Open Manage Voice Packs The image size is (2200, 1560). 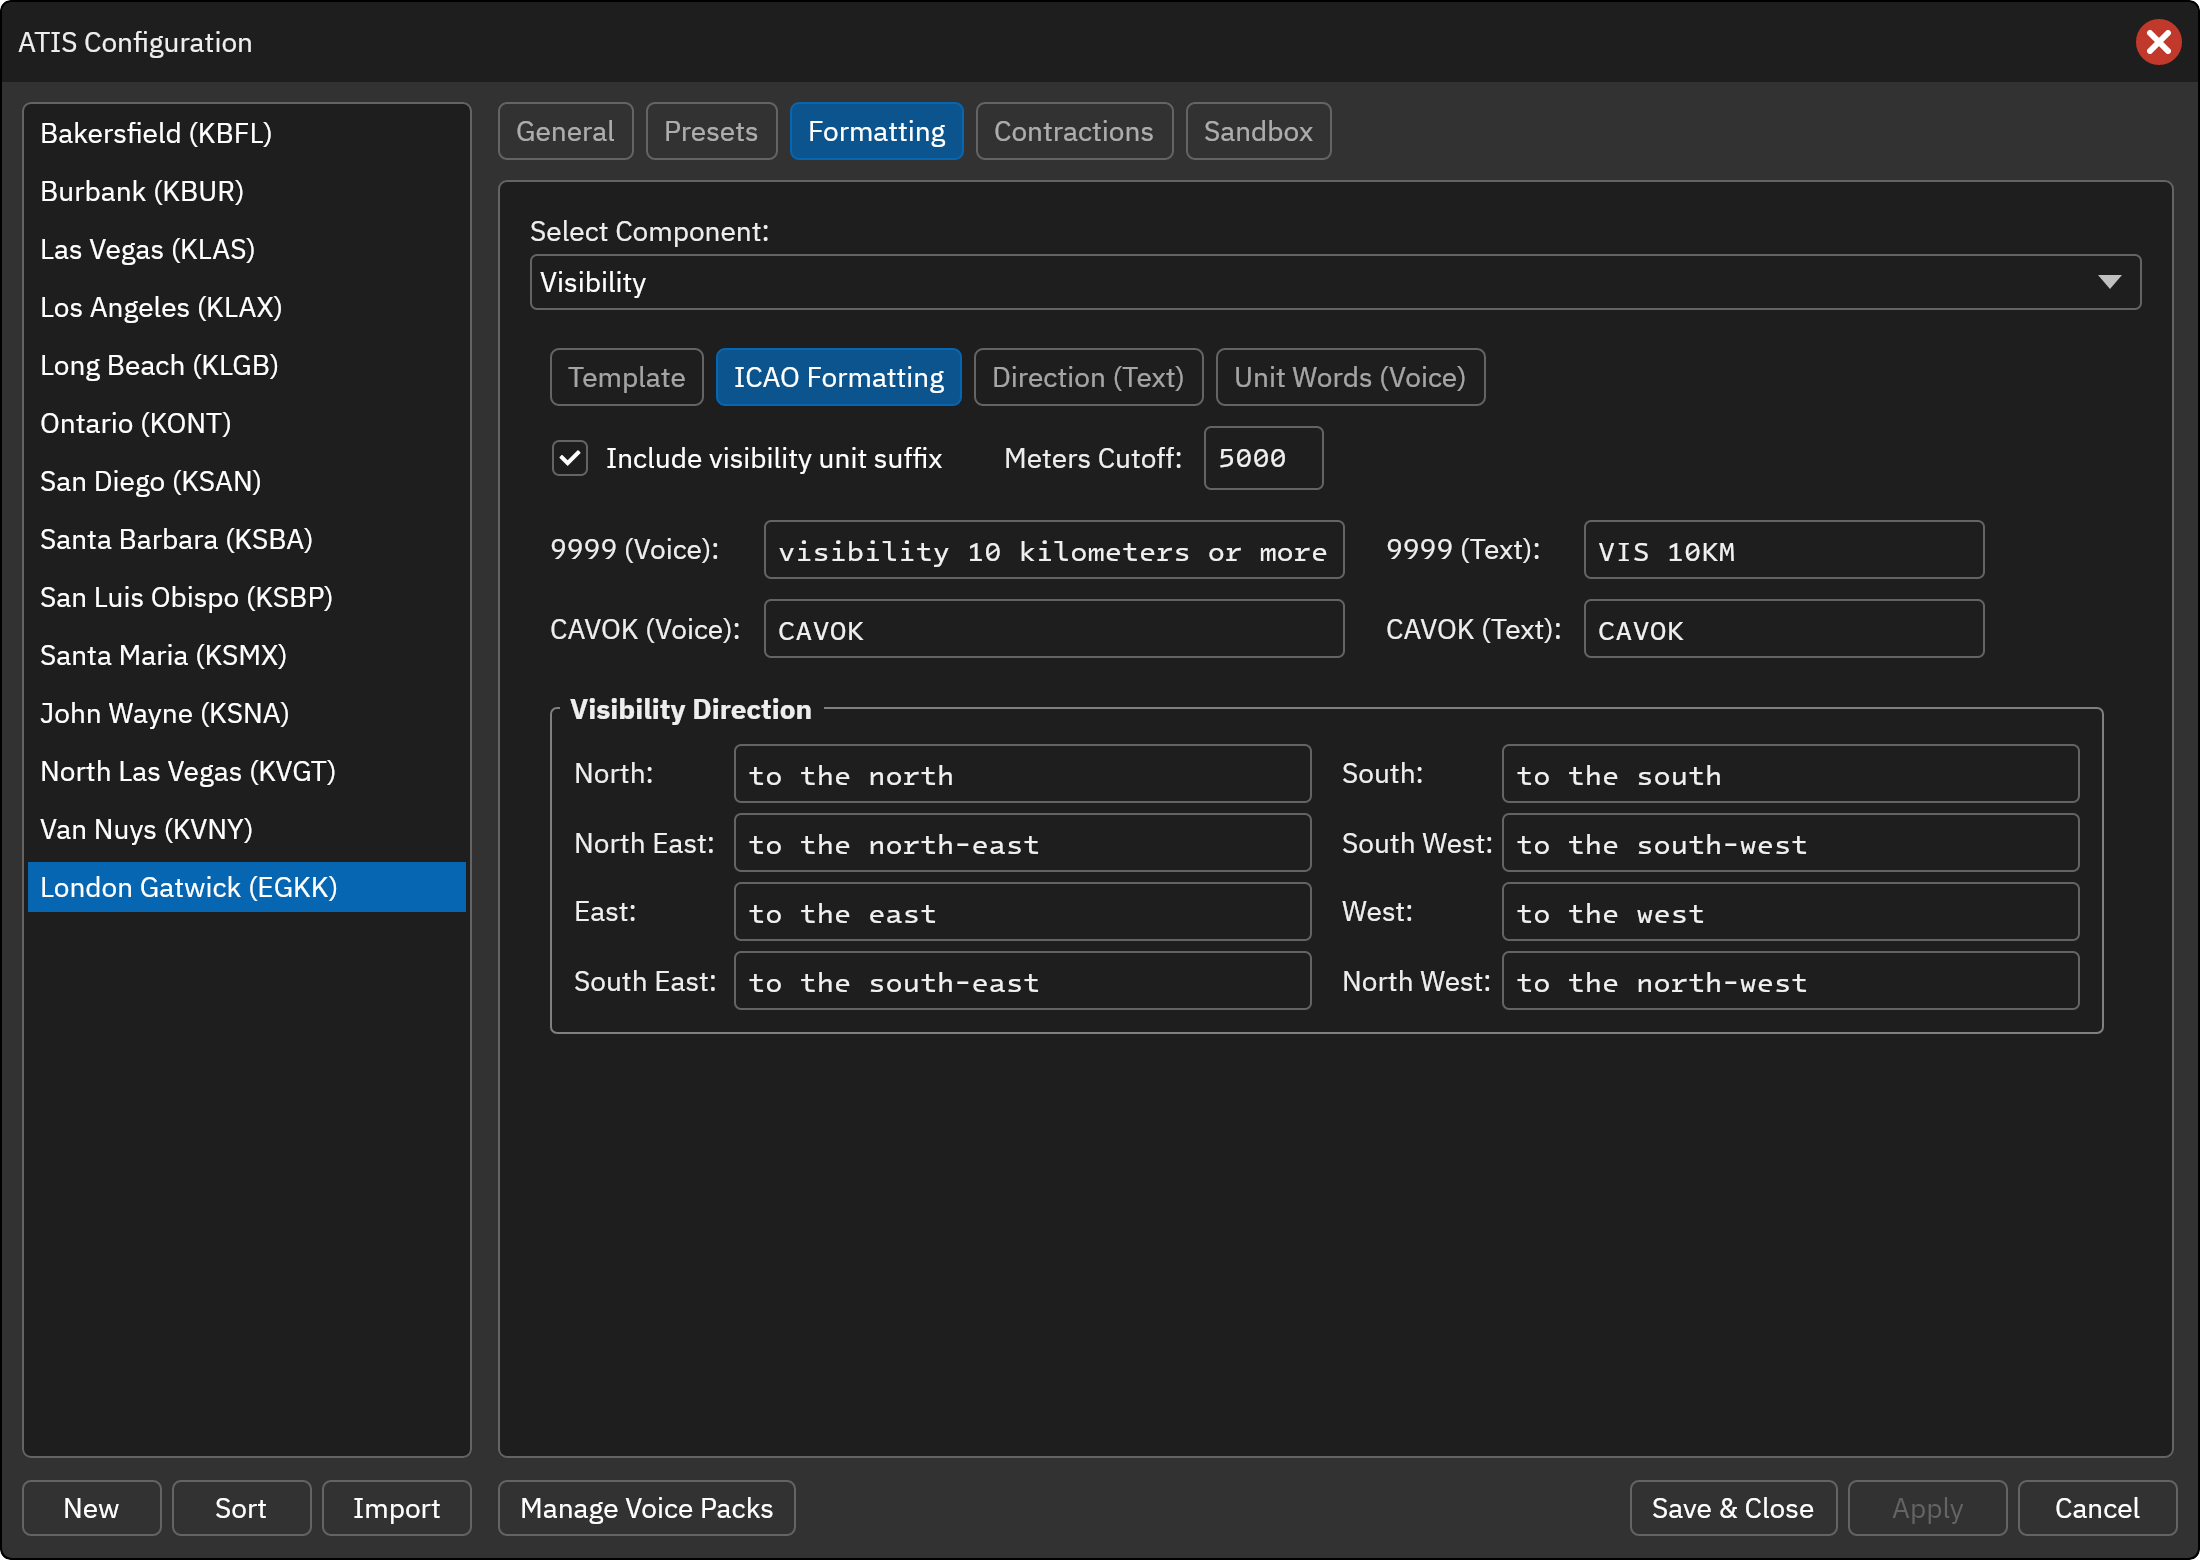(646, 1508)
